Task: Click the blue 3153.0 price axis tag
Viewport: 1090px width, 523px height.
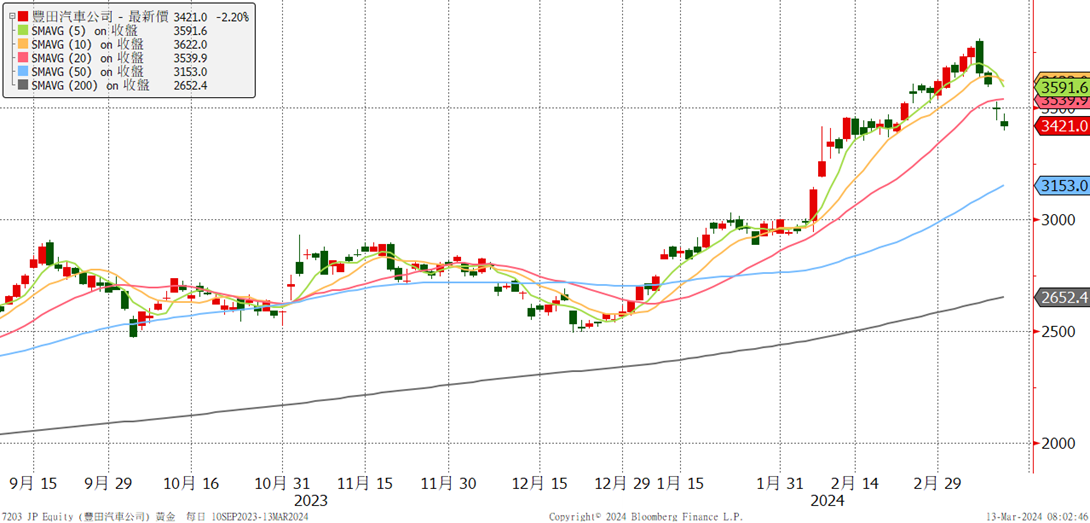Action: coord(1062,186)
